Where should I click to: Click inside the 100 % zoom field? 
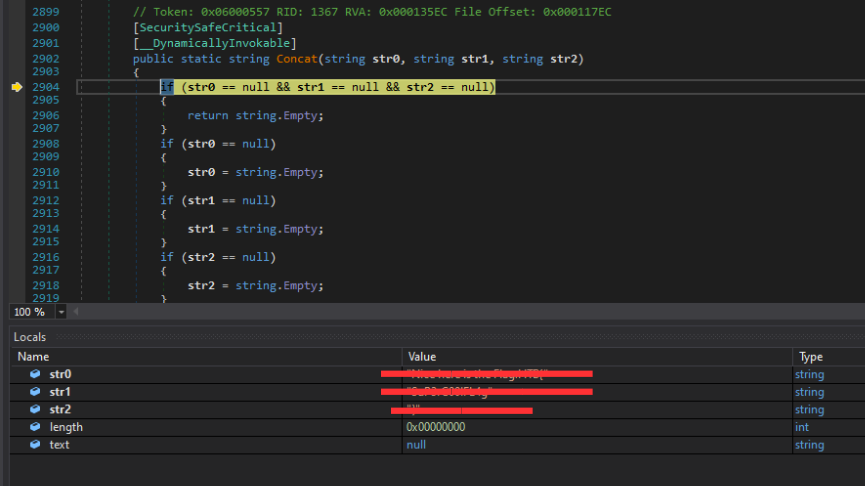28,312
